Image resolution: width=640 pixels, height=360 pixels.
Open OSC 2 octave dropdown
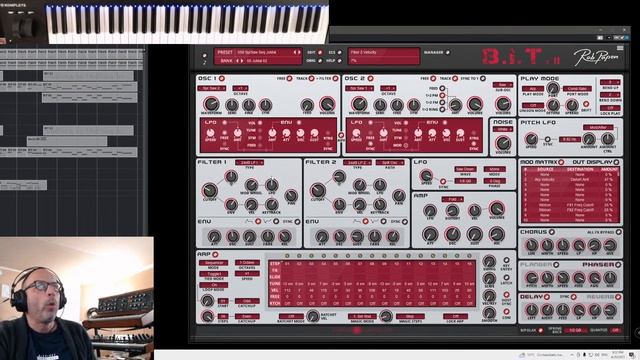(x=388, y=88)
